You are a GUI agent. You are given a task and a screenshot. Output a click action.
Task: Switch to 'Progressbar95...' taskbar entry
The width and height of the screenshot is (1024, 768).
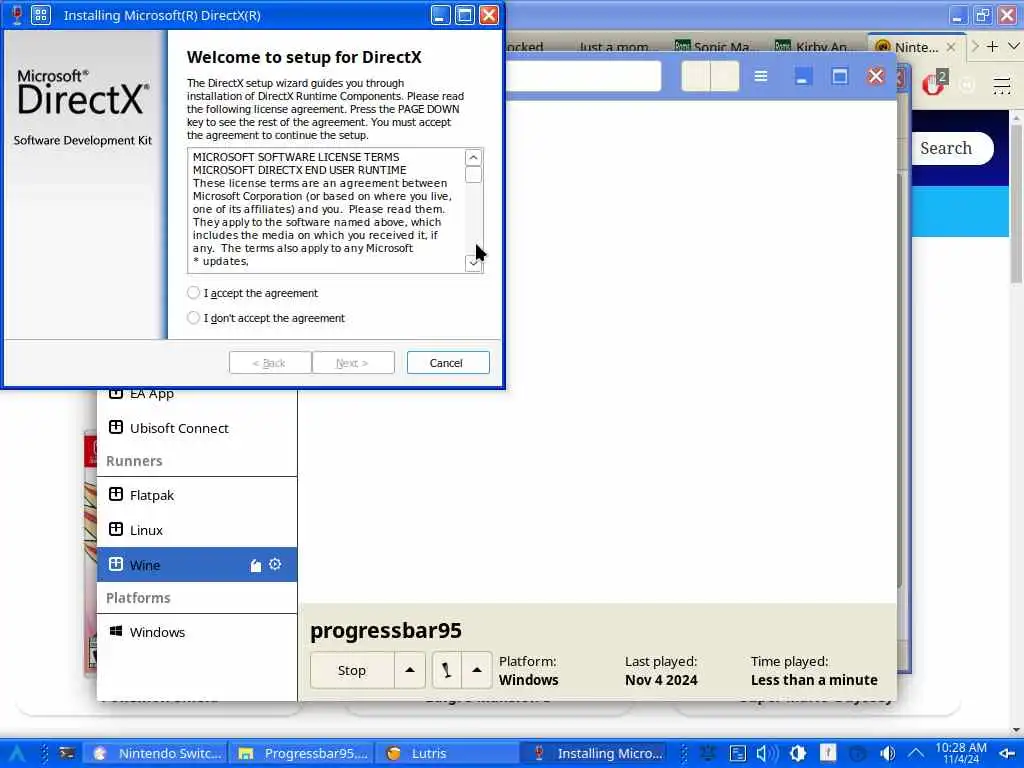click(x=302, y=754)
